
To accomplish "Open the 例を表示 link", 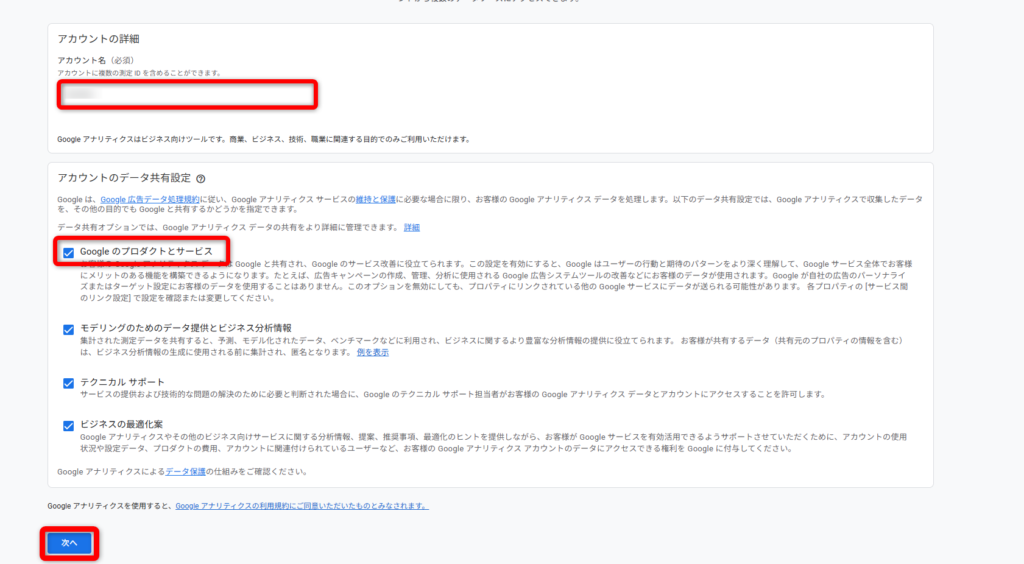I will coord(372,352).
